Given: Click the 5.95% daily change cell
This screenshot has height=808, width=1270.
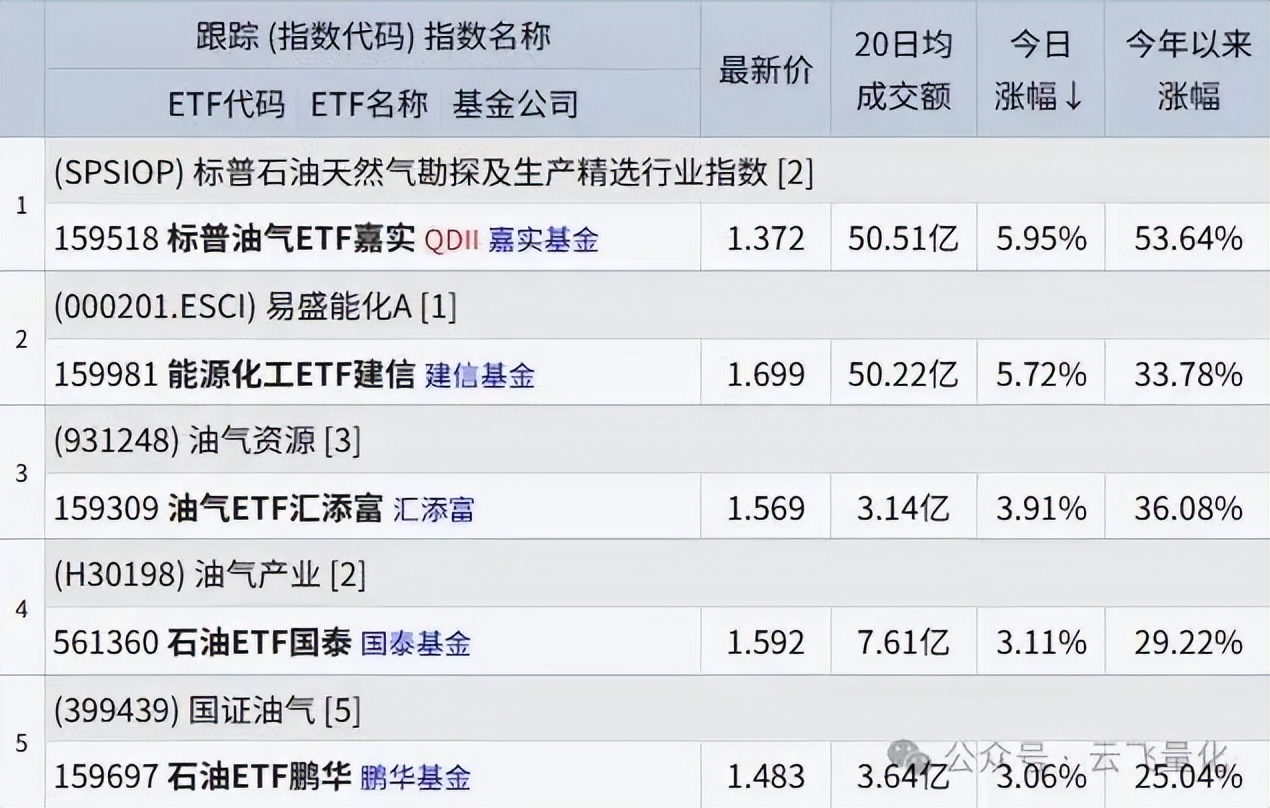Looking at the screenshot, I should point(1040,238).
